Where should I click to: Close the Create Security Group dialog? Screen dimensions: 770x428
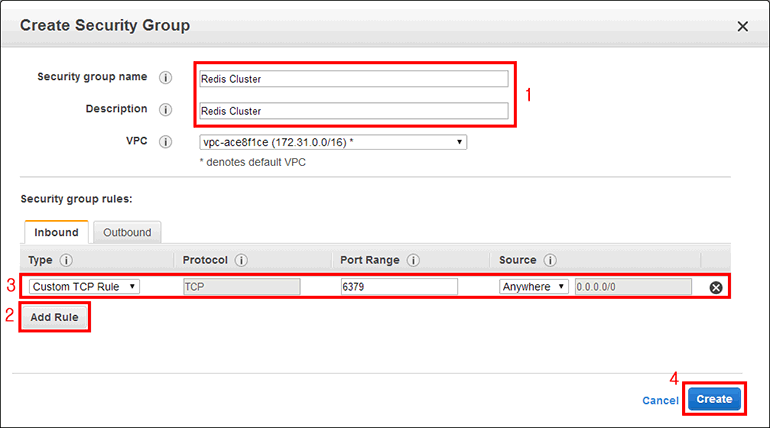tap(742, 26)
